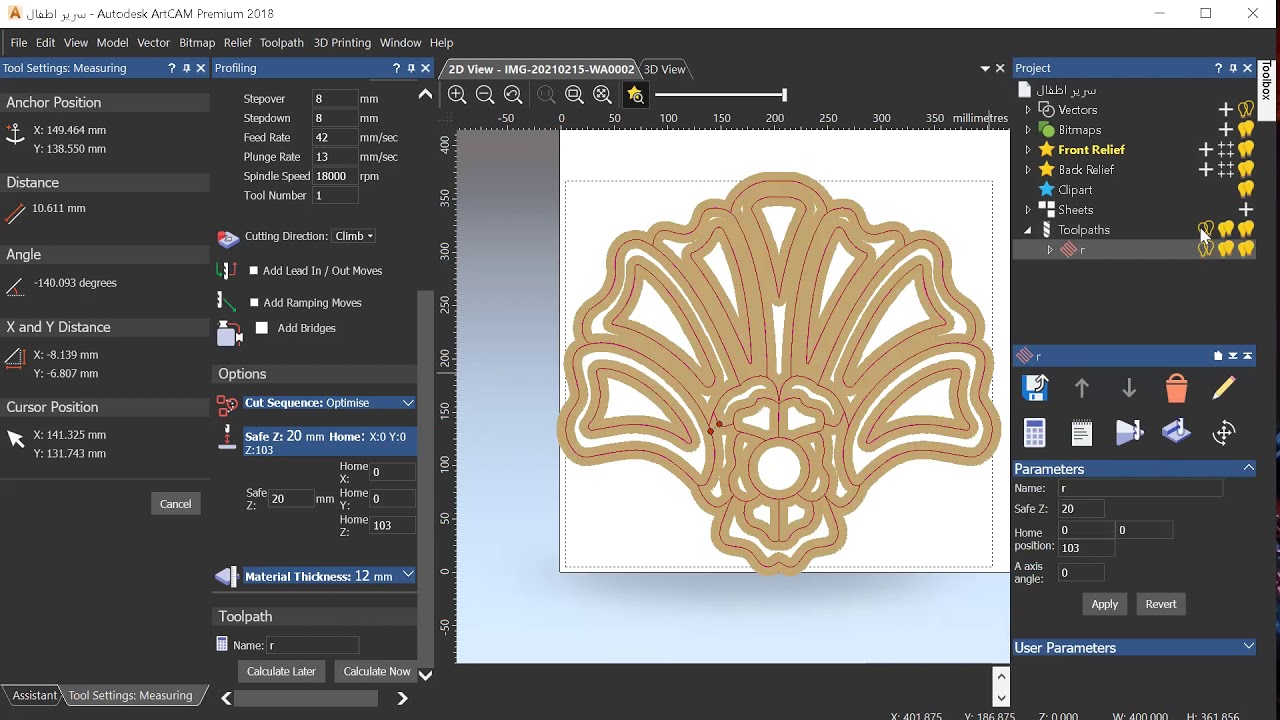Viewport: 1280px width, 720px height.
Task: Zoom in on the 2D view
Action: click(457, 94)
